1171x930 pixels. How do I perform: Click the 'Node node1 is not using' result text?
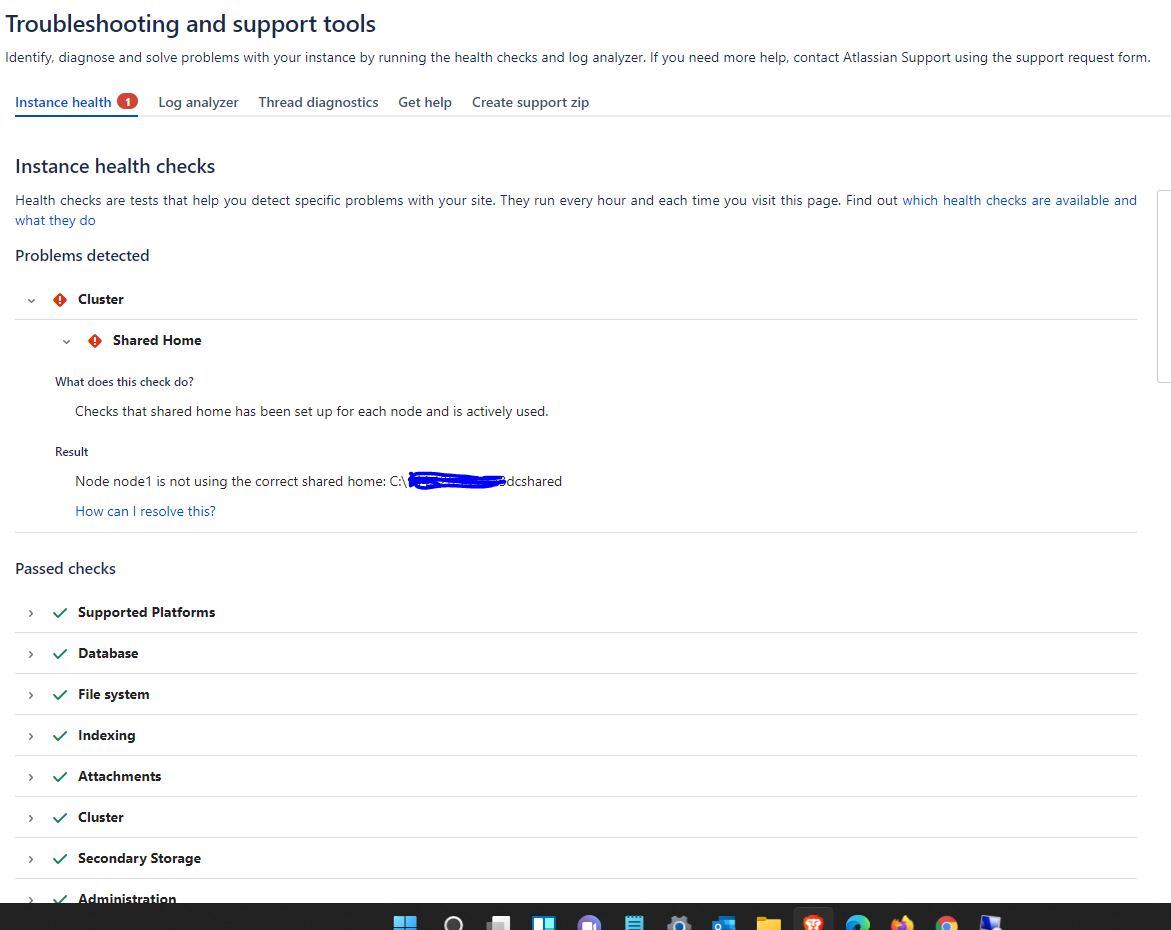[x=318, y=482]
